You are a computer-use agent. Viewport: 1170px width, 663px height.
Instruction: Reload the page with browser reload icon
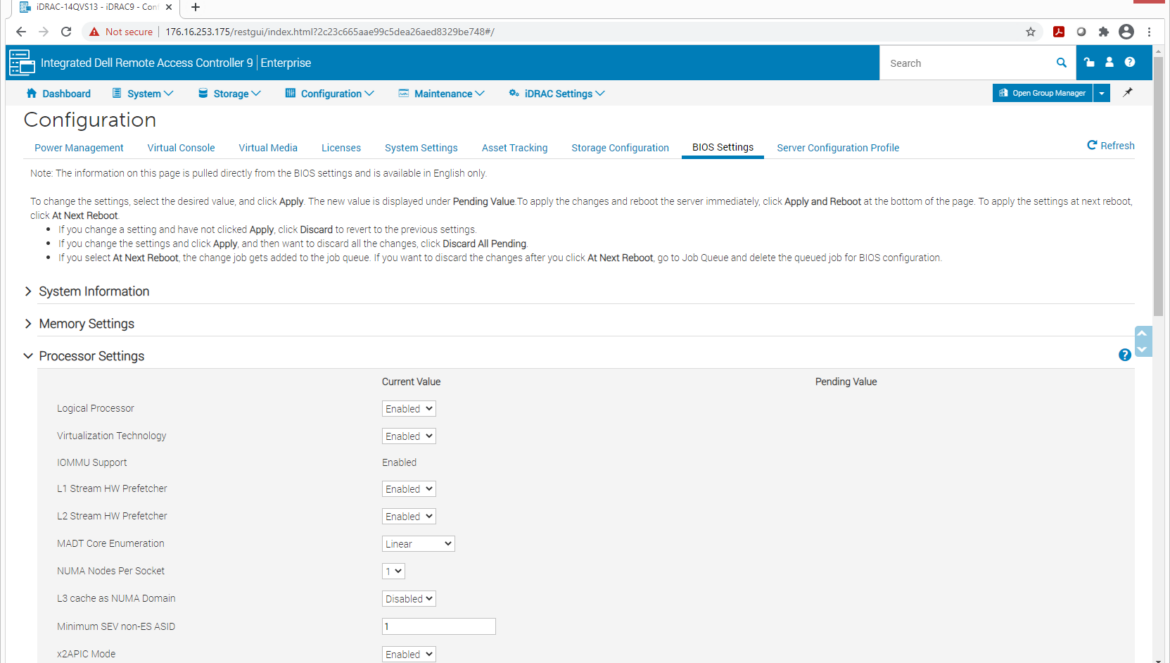coord(66,31)
